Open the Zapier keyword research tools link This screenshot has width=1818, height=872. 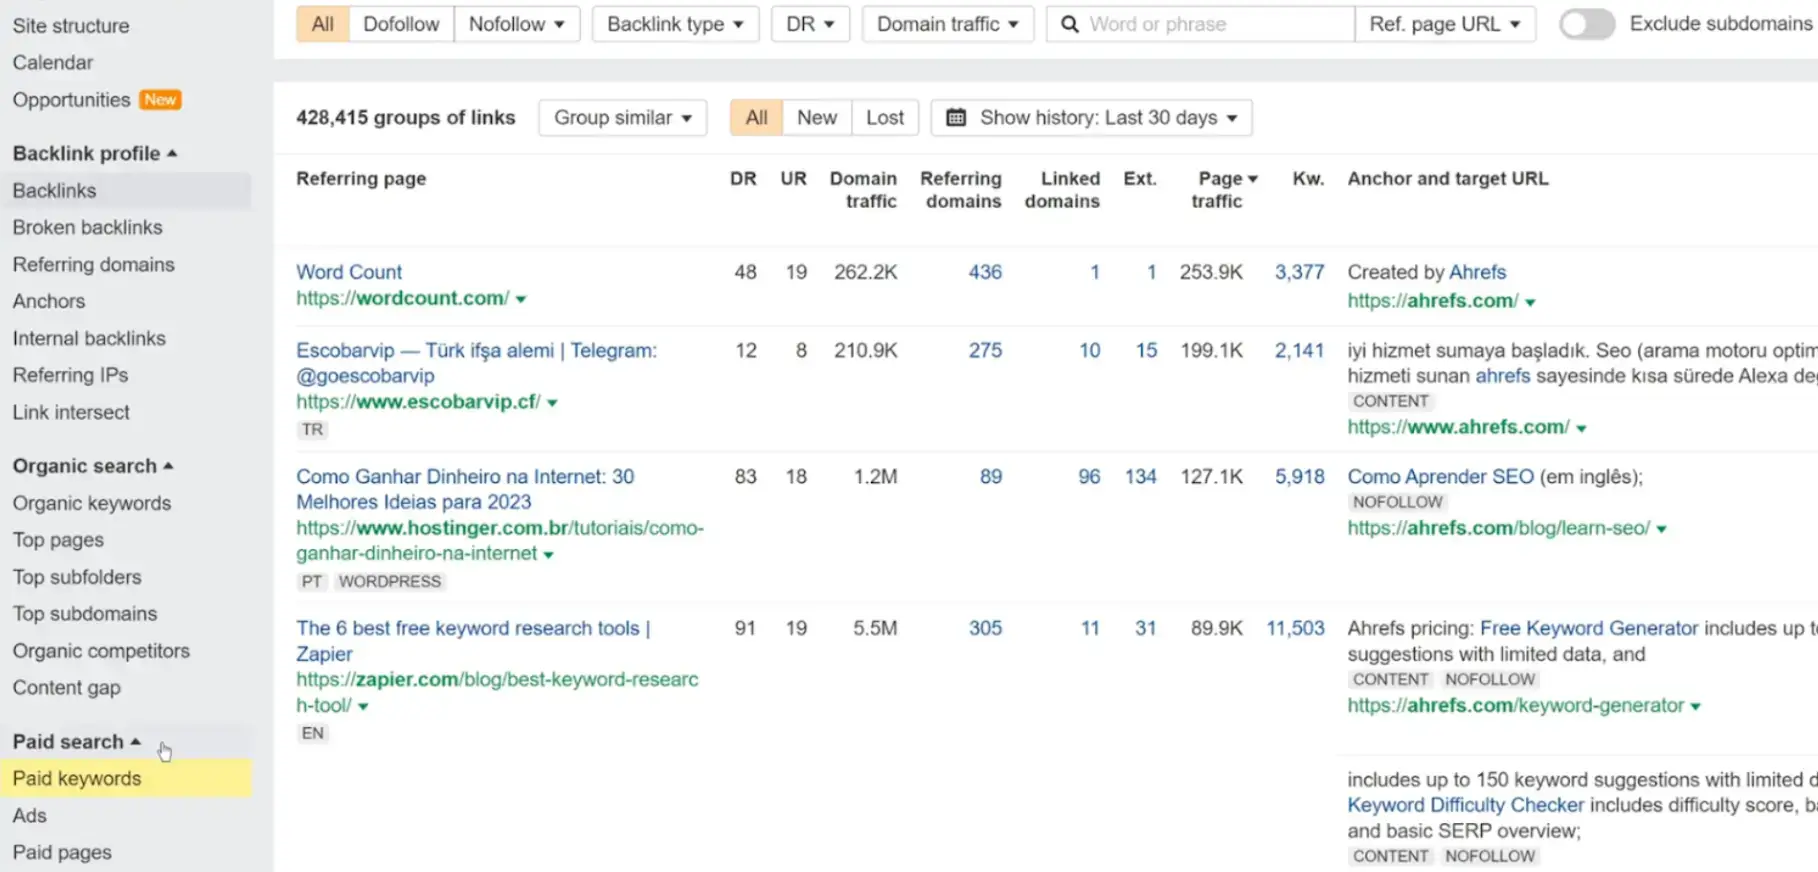tap(473, 641)
